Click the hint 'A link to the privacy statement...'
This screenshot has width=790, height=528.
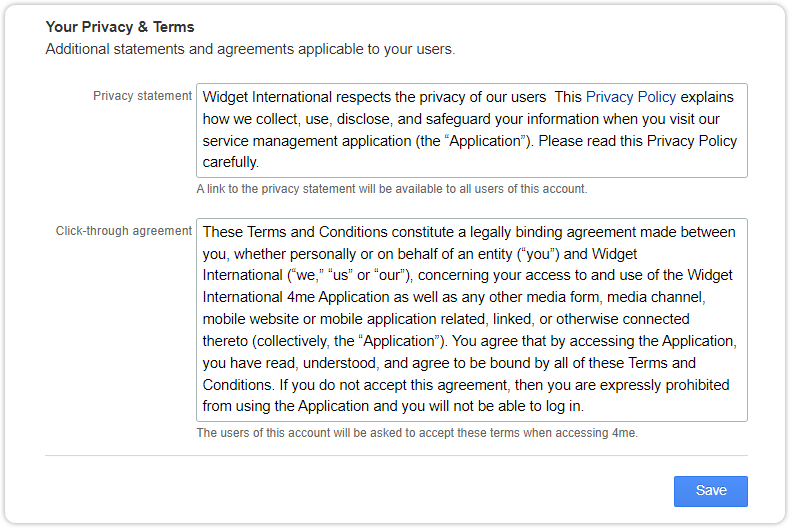(x=392, y=189)
